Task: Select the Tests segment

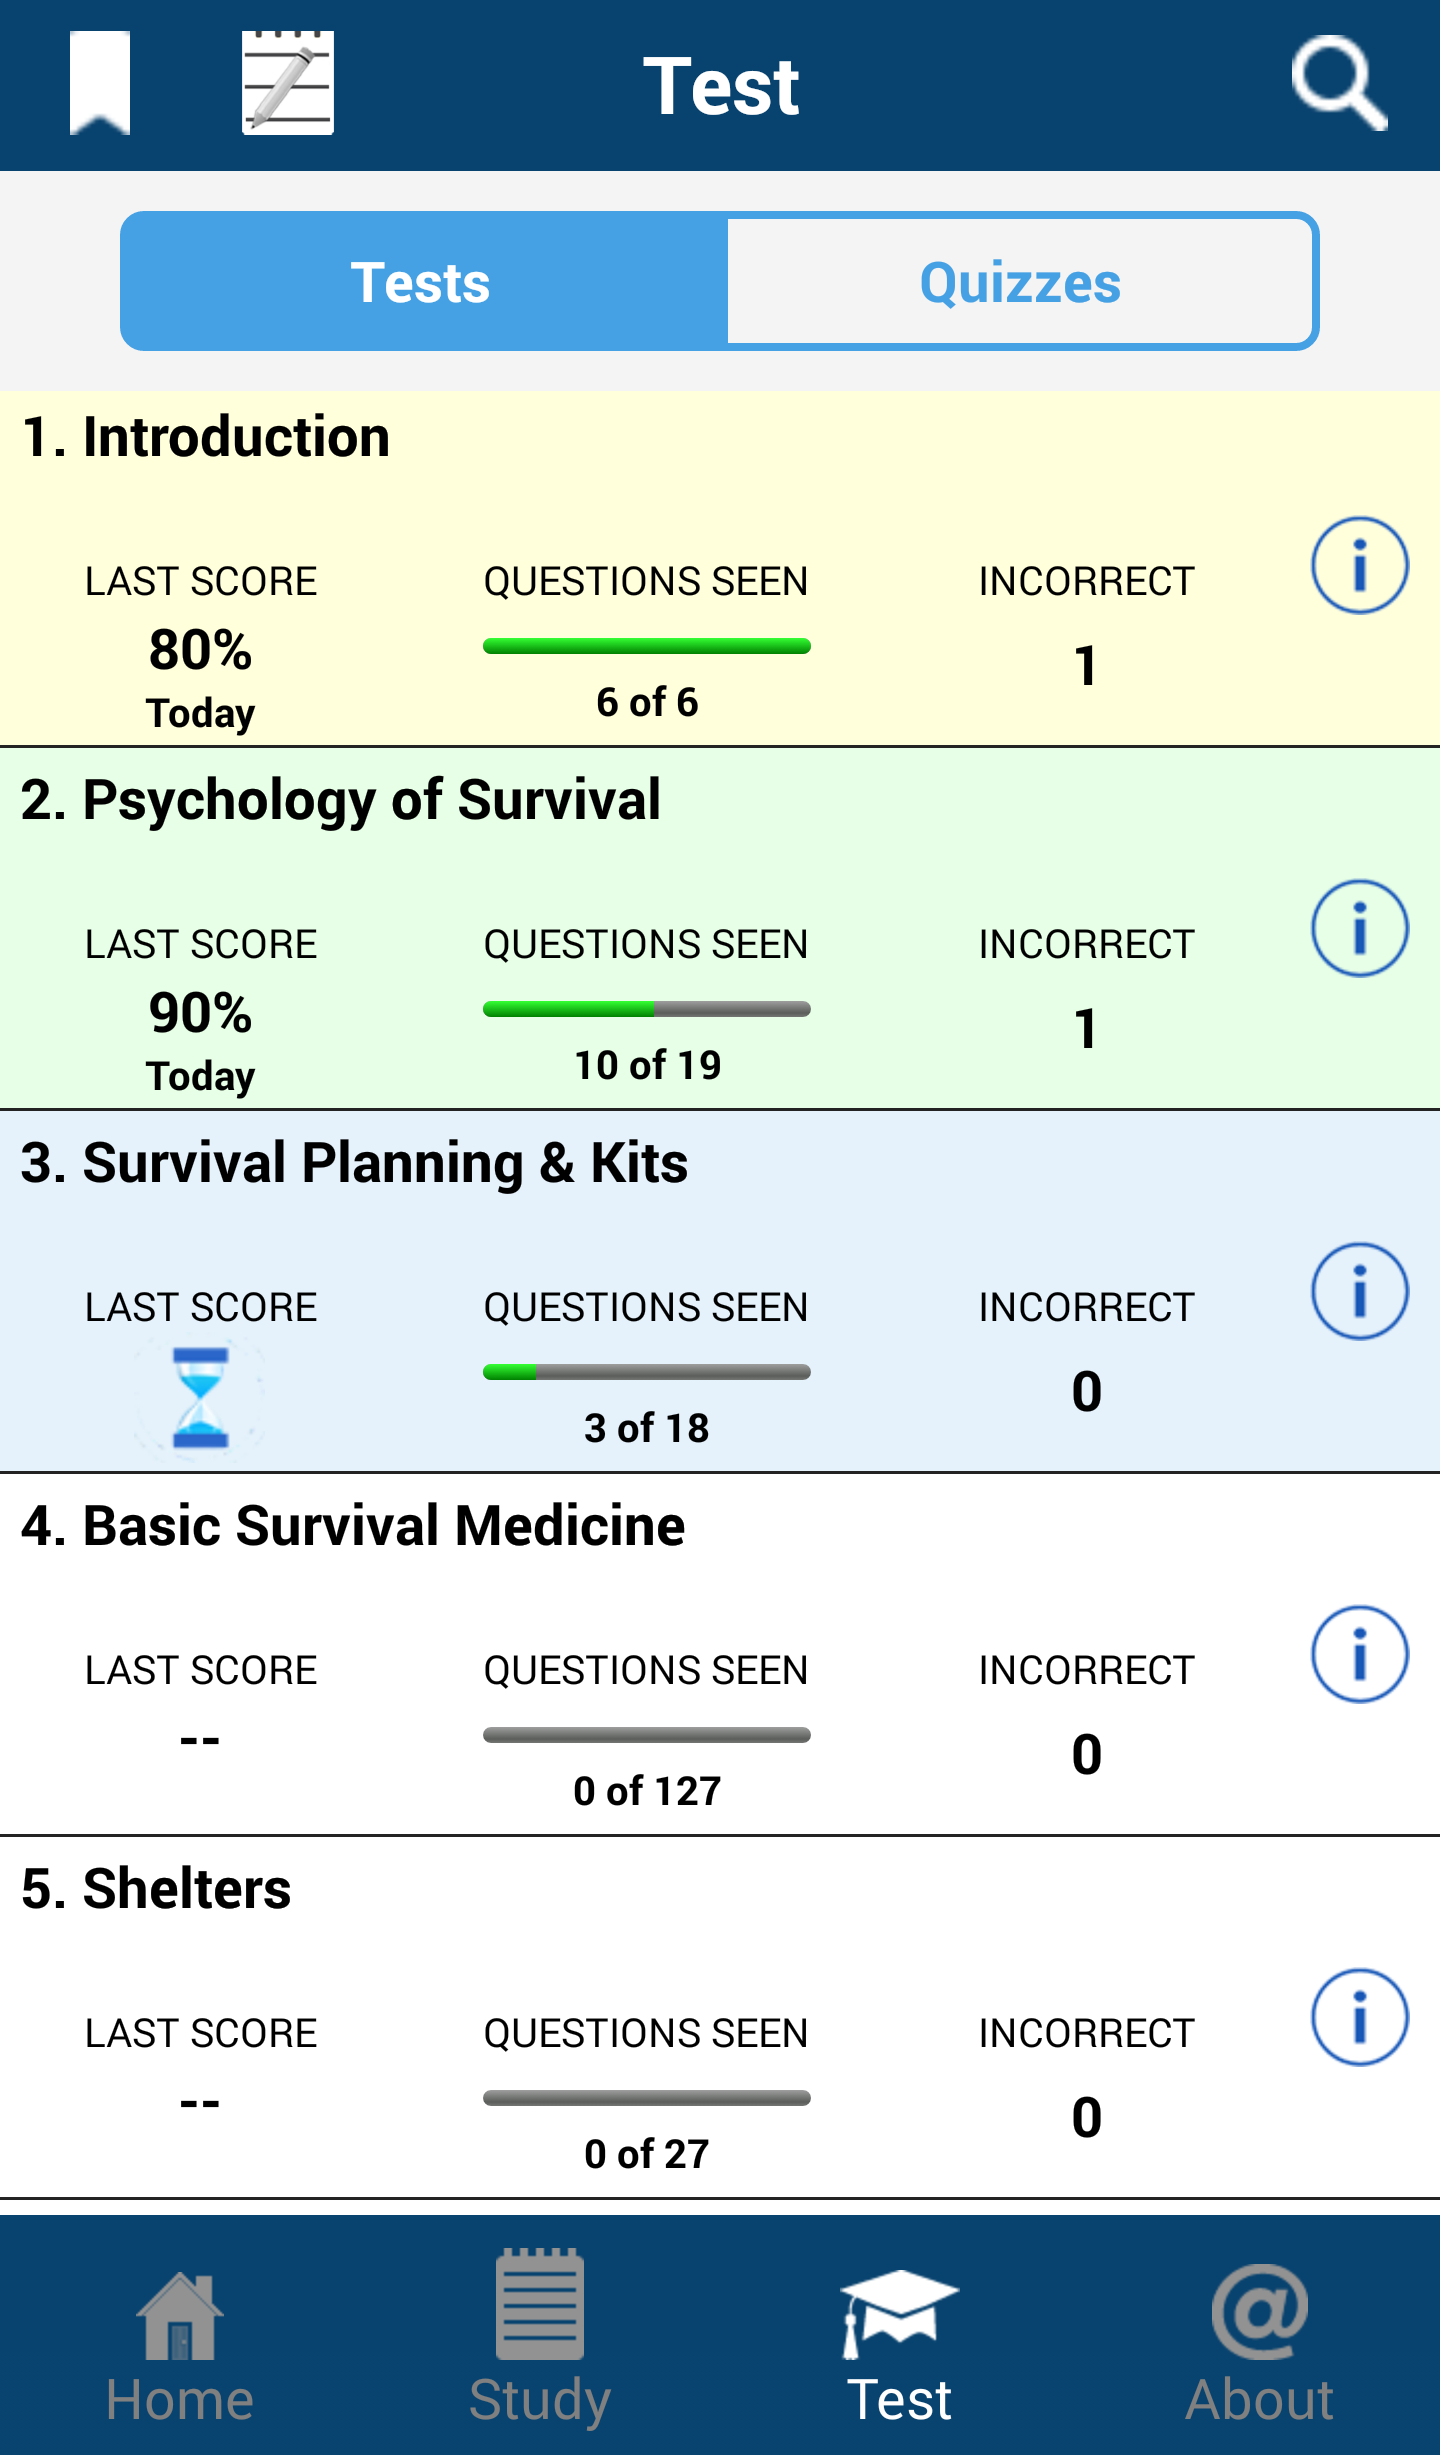Action: (422, 282)
